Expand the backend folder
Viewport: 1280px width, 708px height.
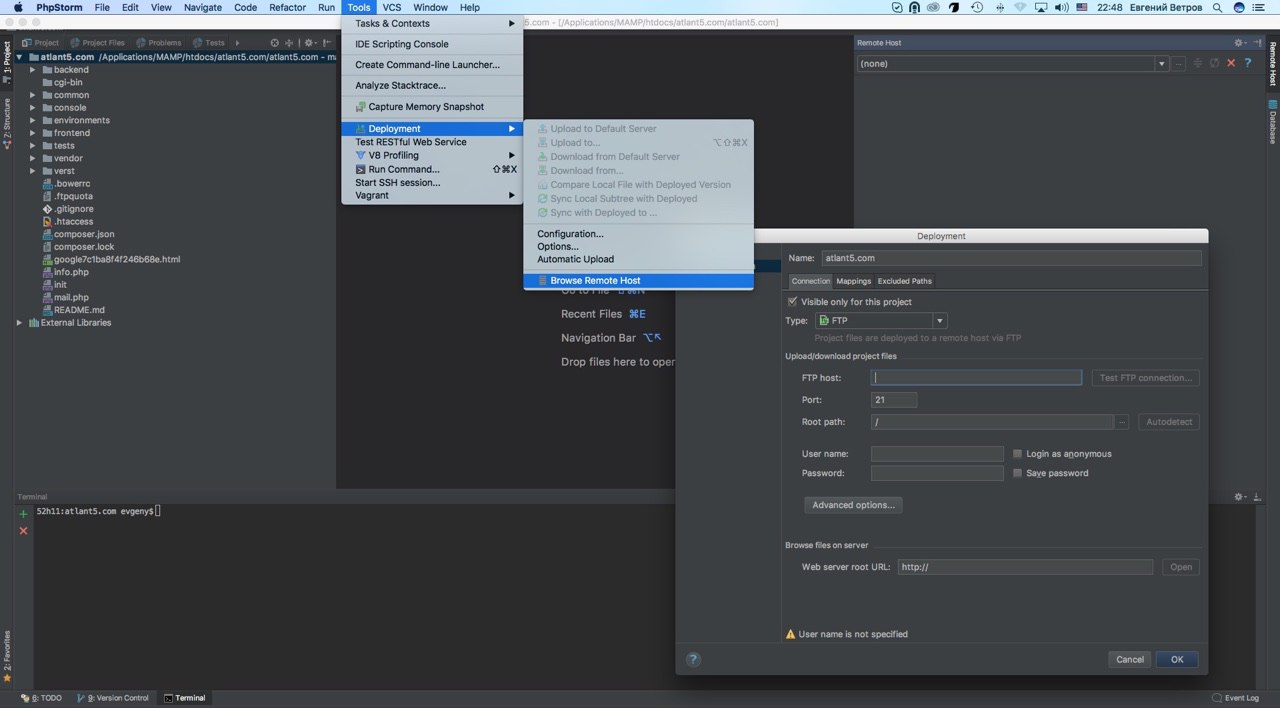point(33,70)
